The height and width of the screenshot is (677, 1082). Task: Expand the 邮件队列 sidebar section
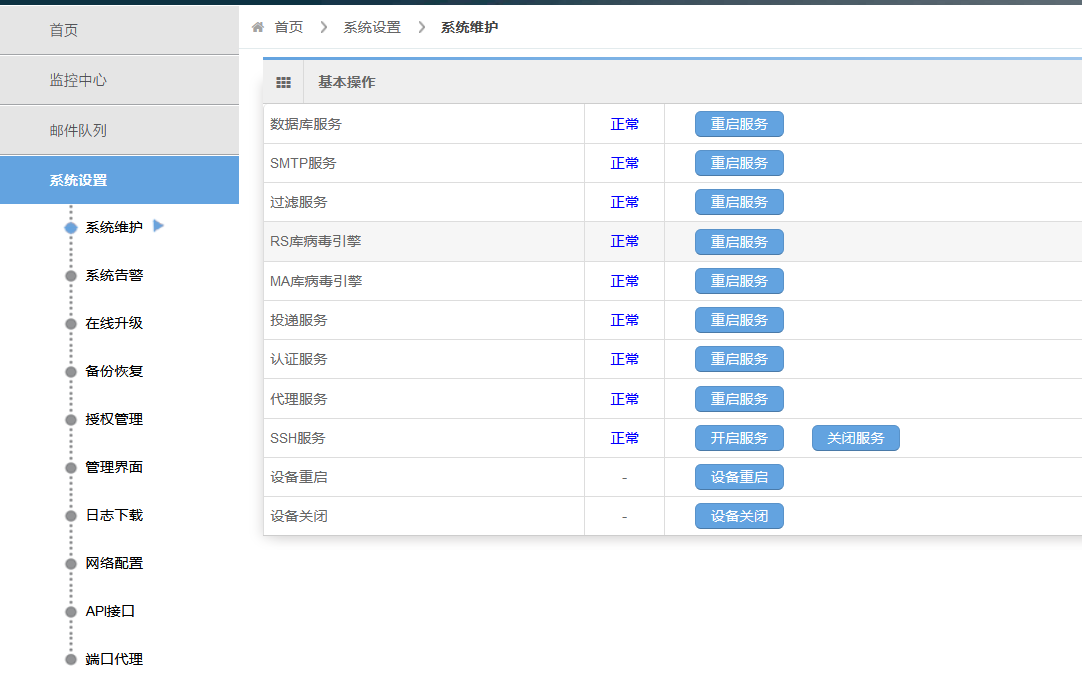point(119,130)
